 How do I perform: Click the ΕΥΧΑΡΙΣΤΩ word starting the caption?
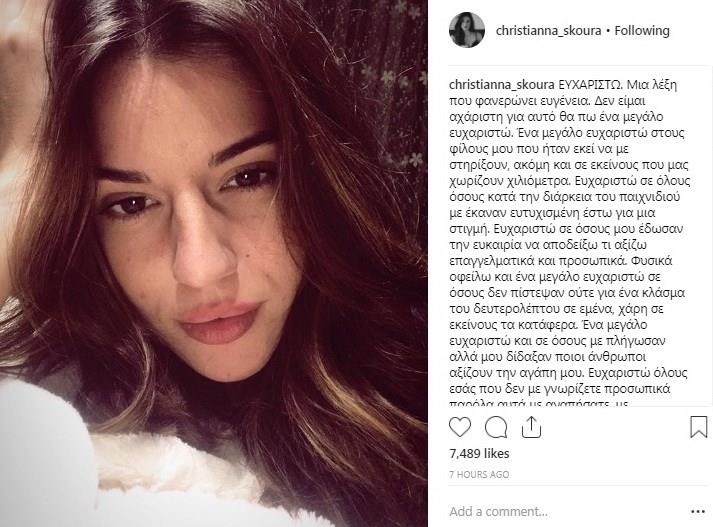(584, 85)
